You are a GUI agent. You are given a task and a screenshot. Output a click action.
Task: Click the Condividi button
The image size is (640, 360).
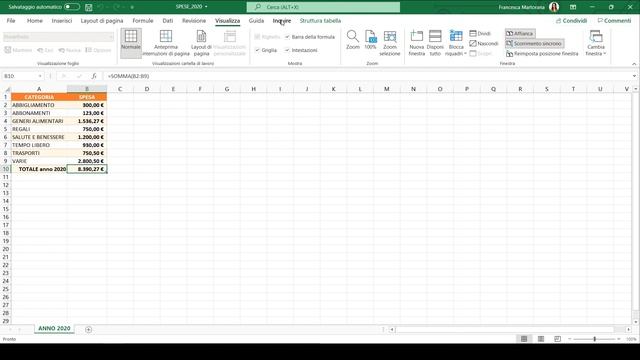(571, 20)
